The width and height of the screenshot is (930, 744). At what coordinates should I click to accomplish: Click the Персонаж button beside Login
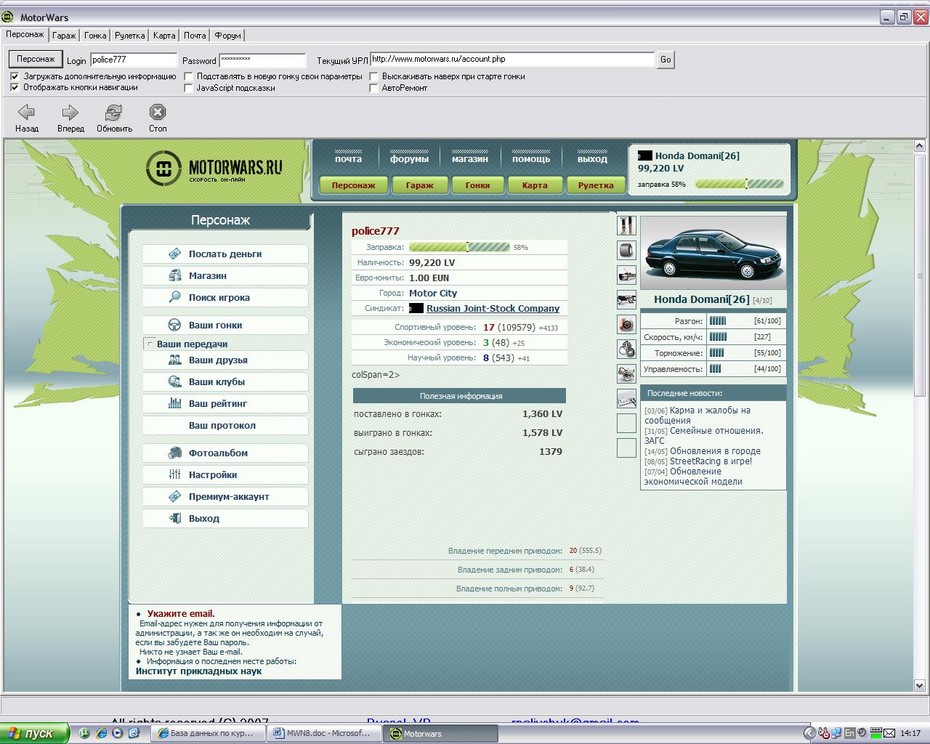click(36, 59)
